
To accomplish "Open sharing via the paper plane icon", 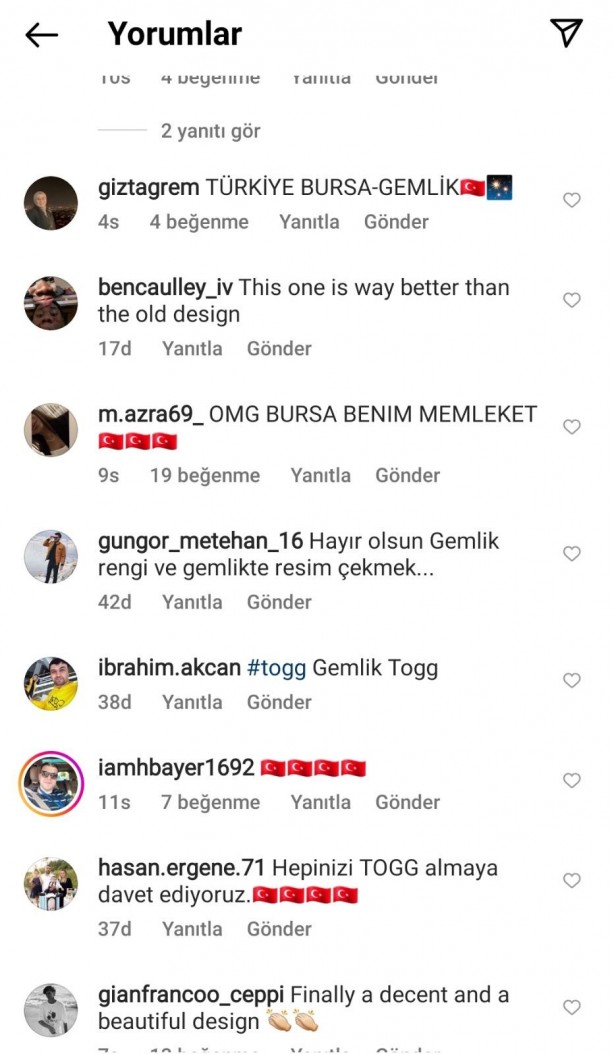I will click(x=567, y=33).
